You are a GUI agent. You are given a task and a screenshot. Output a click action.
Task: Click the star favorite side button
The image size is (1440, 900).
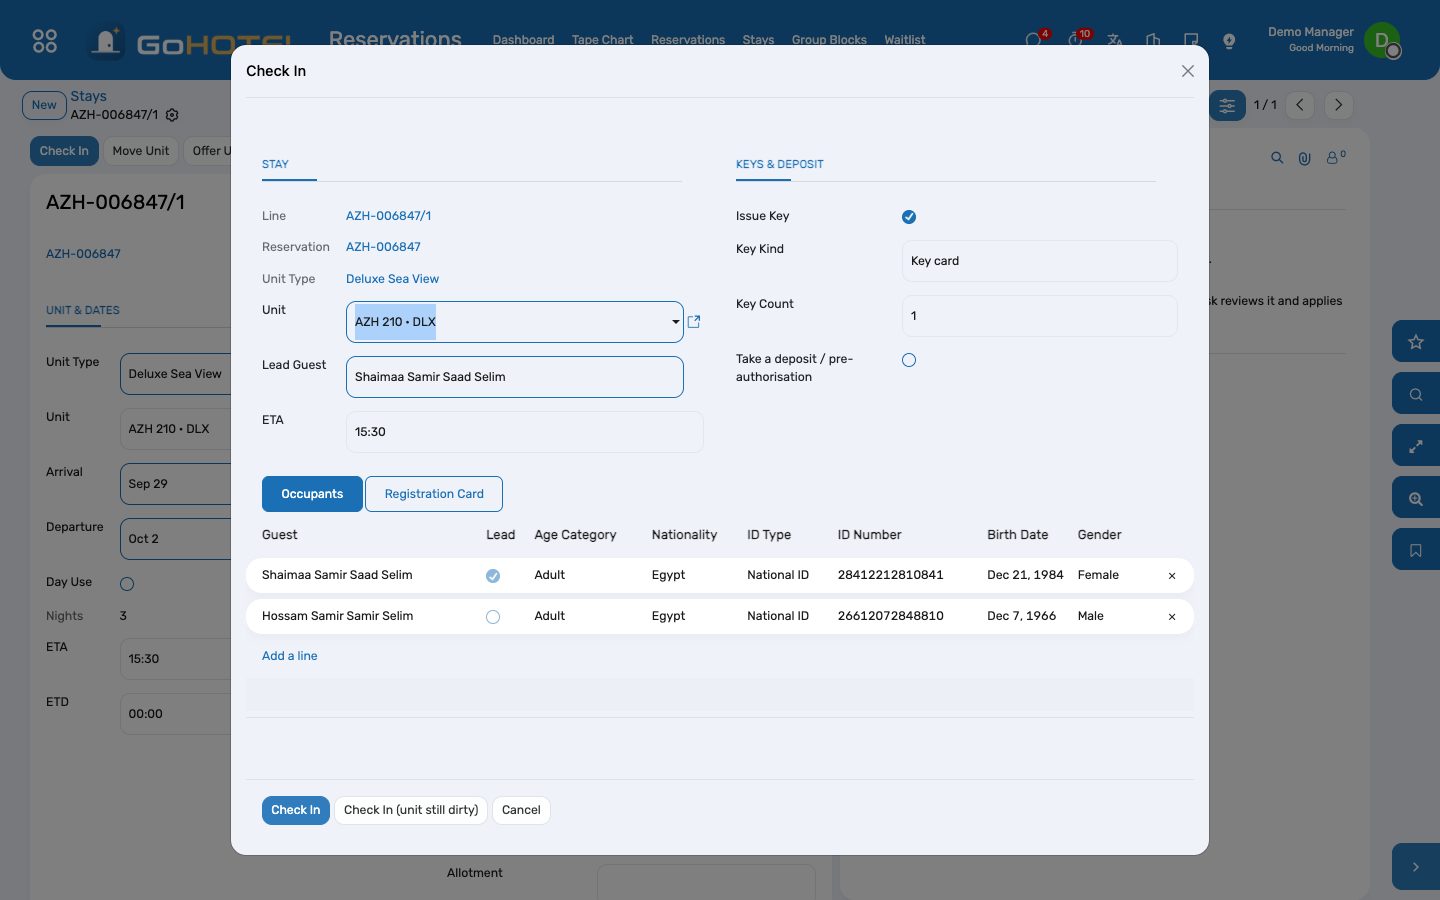tap(1416, 342)
